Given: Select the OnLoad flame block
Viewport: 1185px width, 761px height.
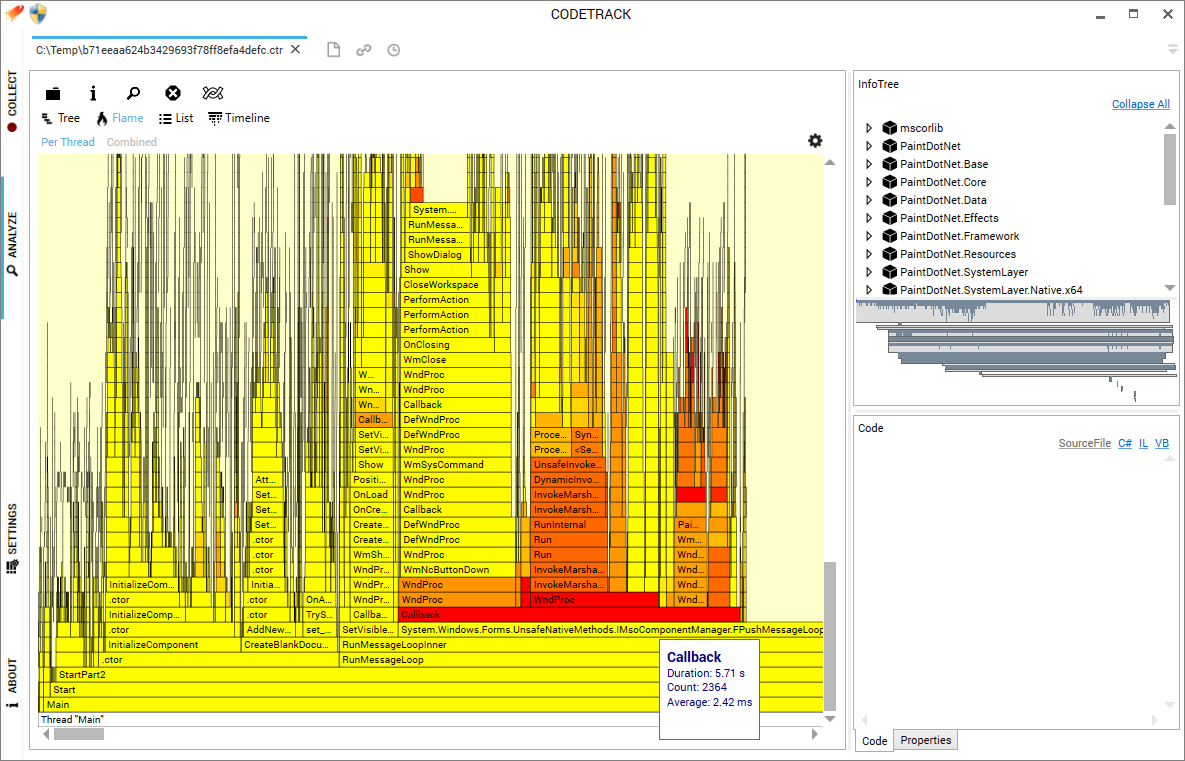Looking at the screenshot, I should 372,495.
